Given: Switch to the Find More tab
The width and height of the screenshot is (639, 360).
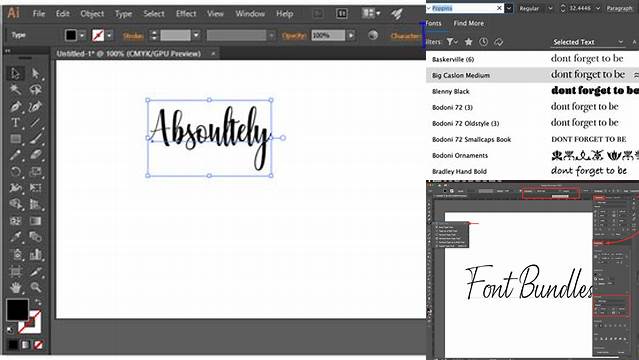Looking at the screenshot, I should pyautogui.click(x=469, y=23).
